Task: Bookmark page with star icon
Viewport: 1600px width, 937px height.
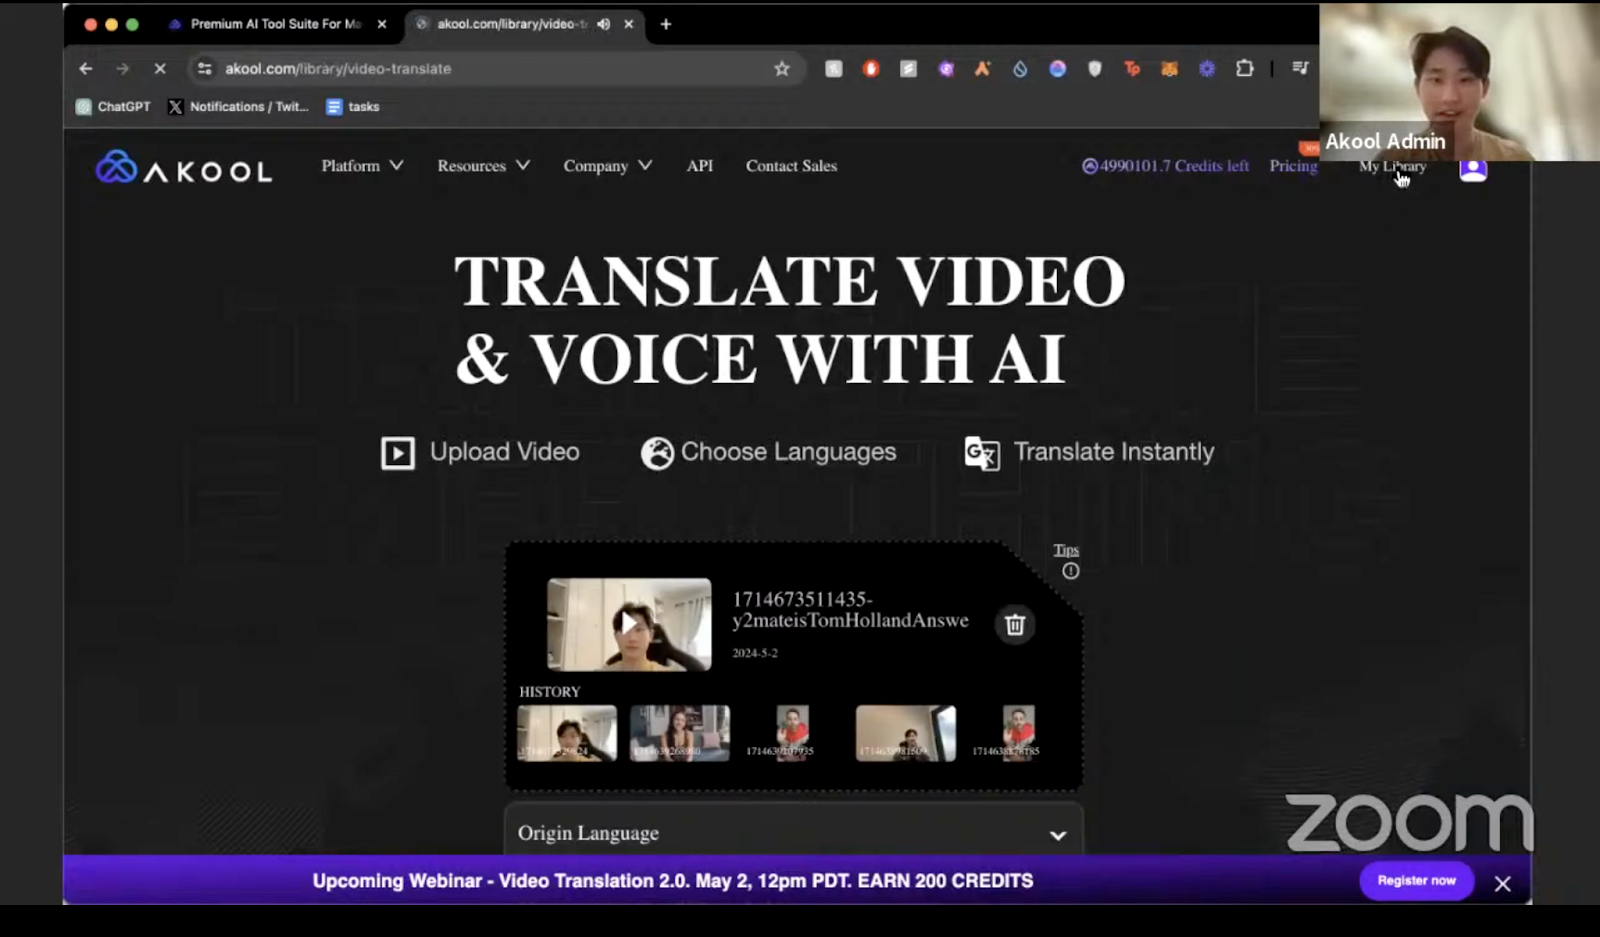Action: click(x=782, y=69)
